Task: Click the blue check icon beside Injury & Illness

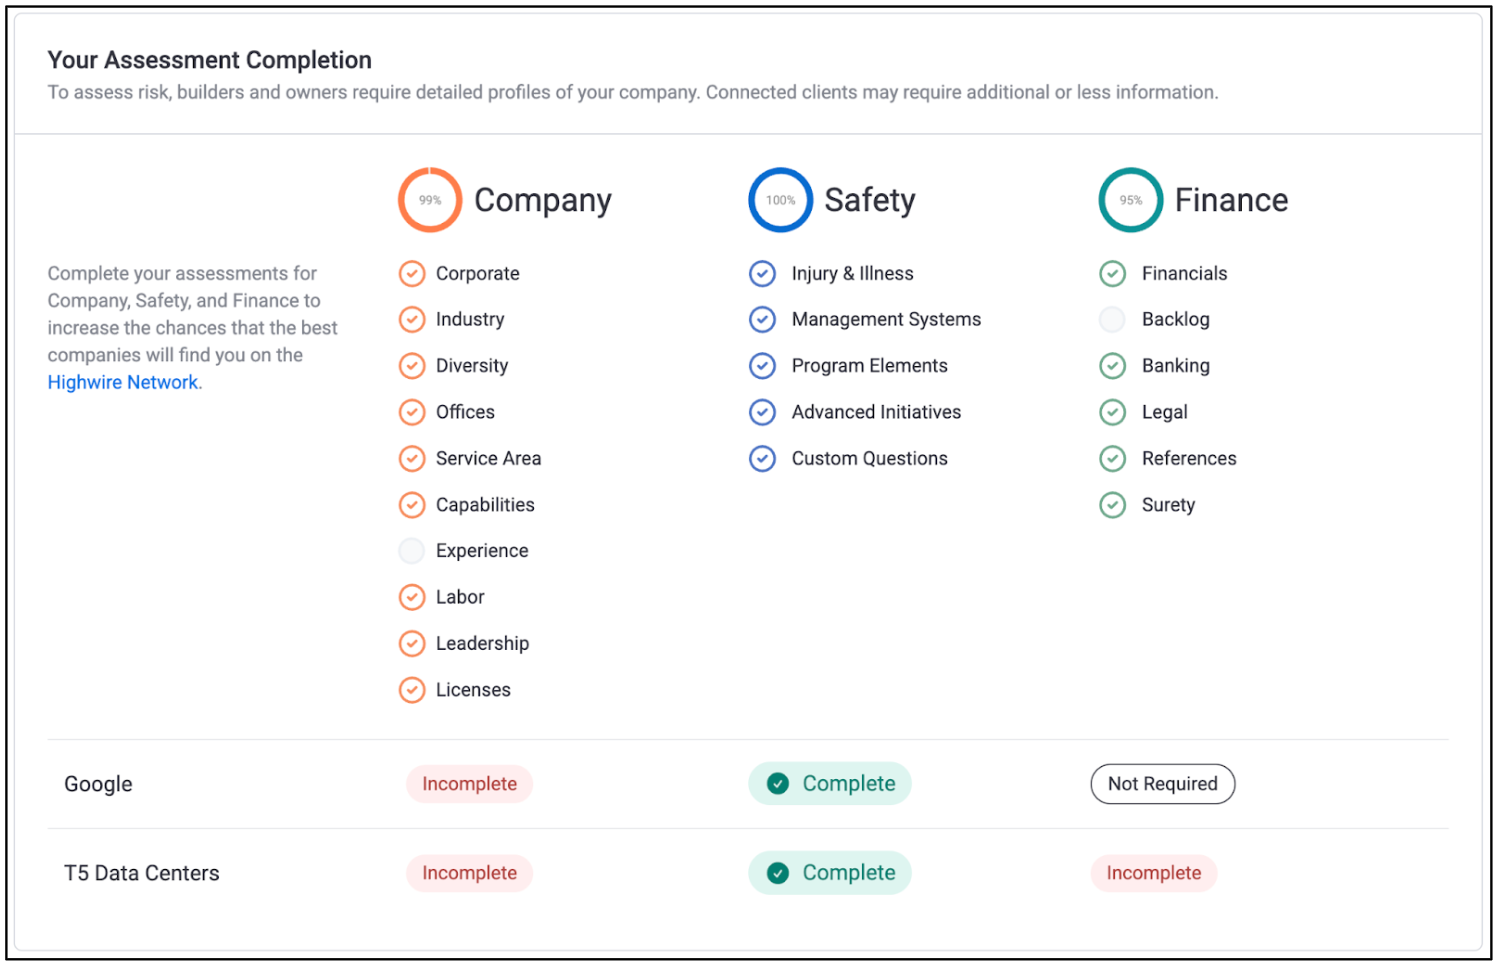Action: [762, 274]
